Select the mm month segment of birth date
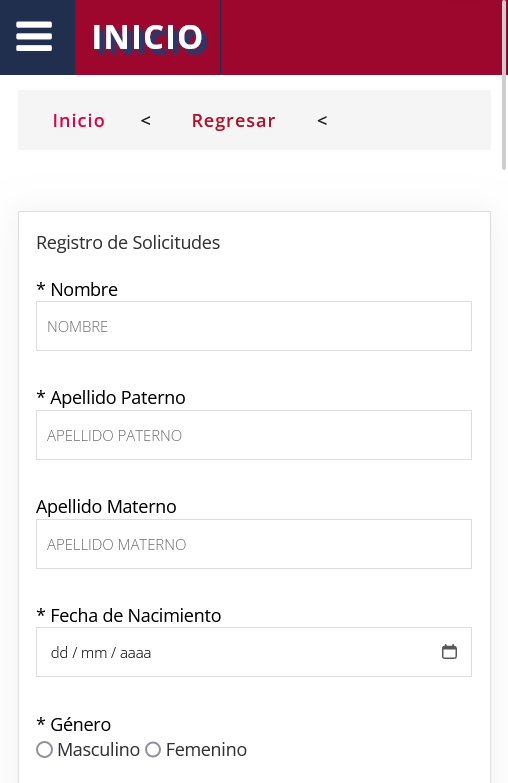 94,653
